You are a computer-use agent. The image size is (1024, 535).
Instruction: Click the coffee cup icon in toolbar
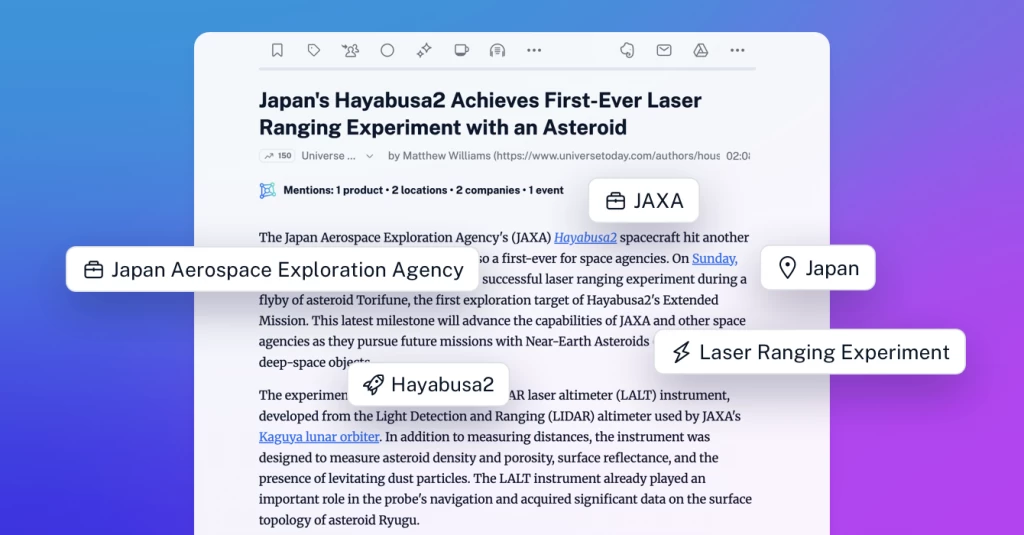click(x=461, y=50)
